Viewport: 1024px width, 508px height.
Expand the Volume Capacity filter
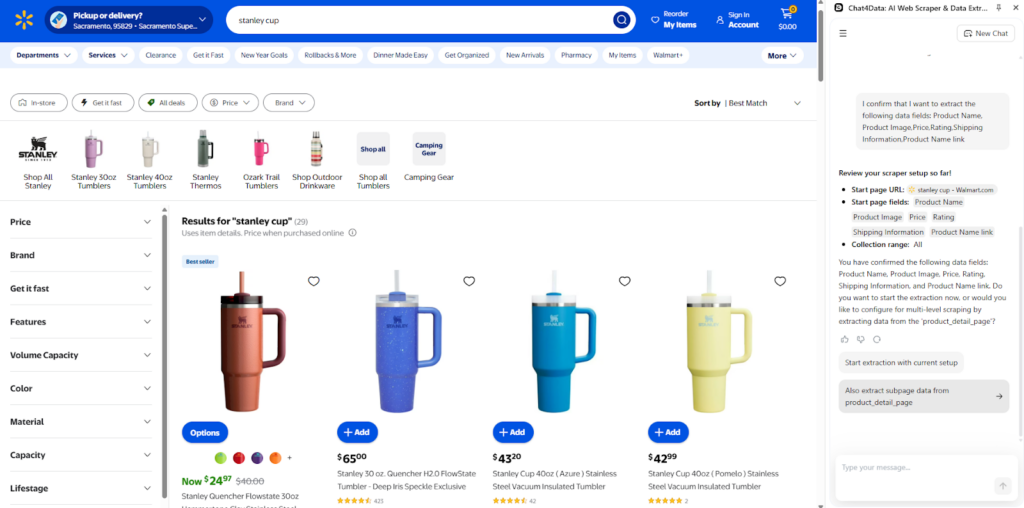pos(81,355)
